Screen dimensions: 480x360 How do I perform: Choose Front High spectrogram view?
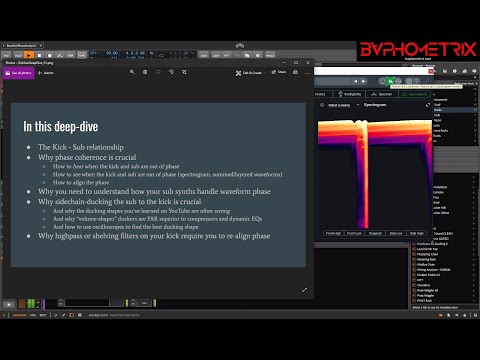coord(333,233)
